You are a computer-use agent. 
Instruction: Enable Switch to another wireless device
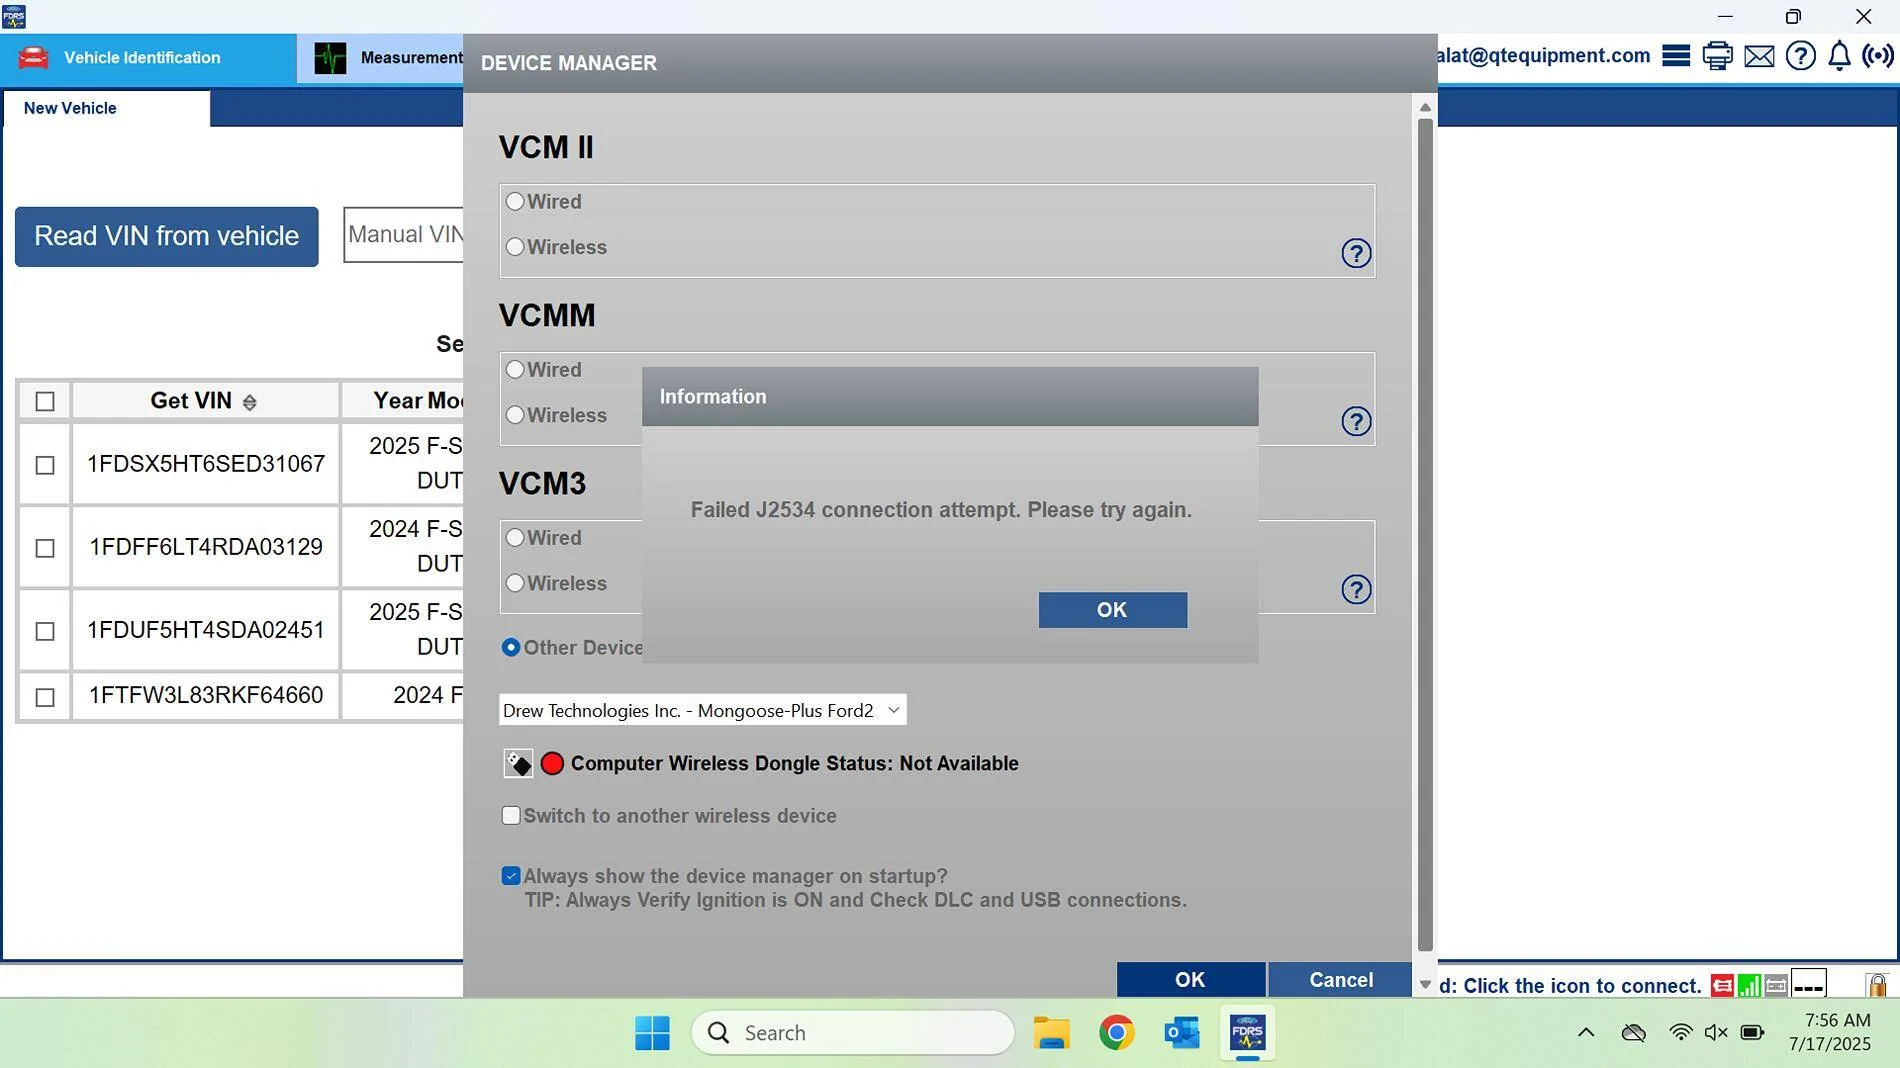click(511, 815)
